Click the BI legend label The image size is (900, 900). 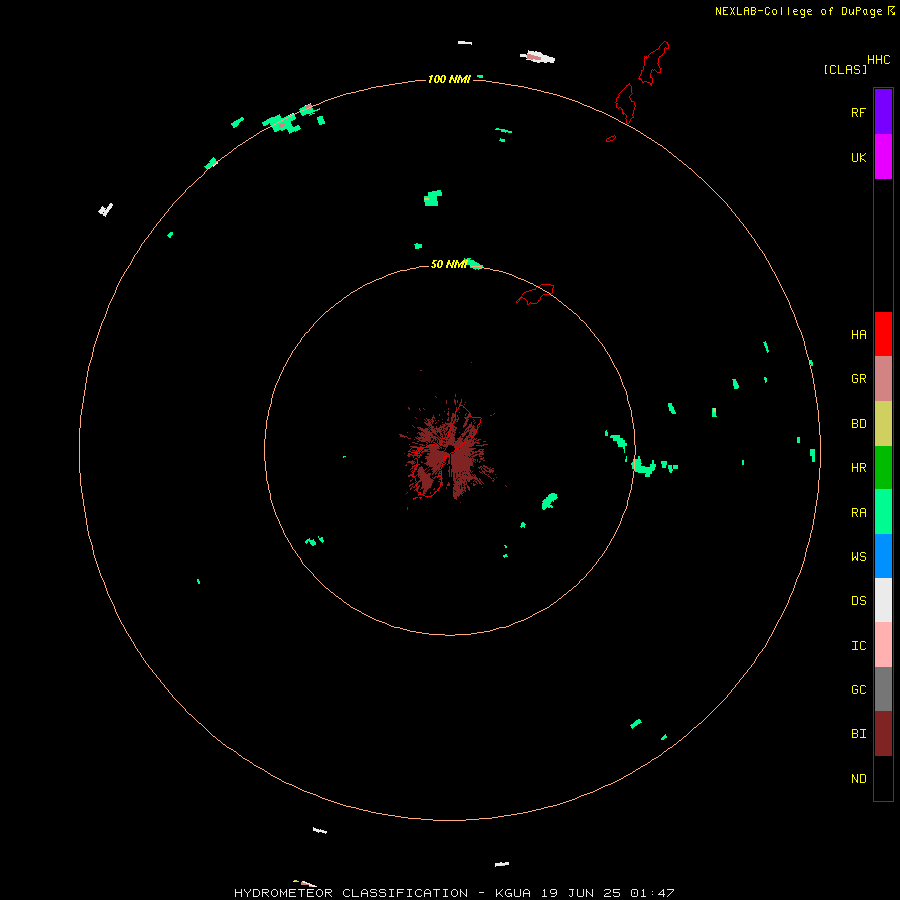pyautogui.click(x=858, y=734)
